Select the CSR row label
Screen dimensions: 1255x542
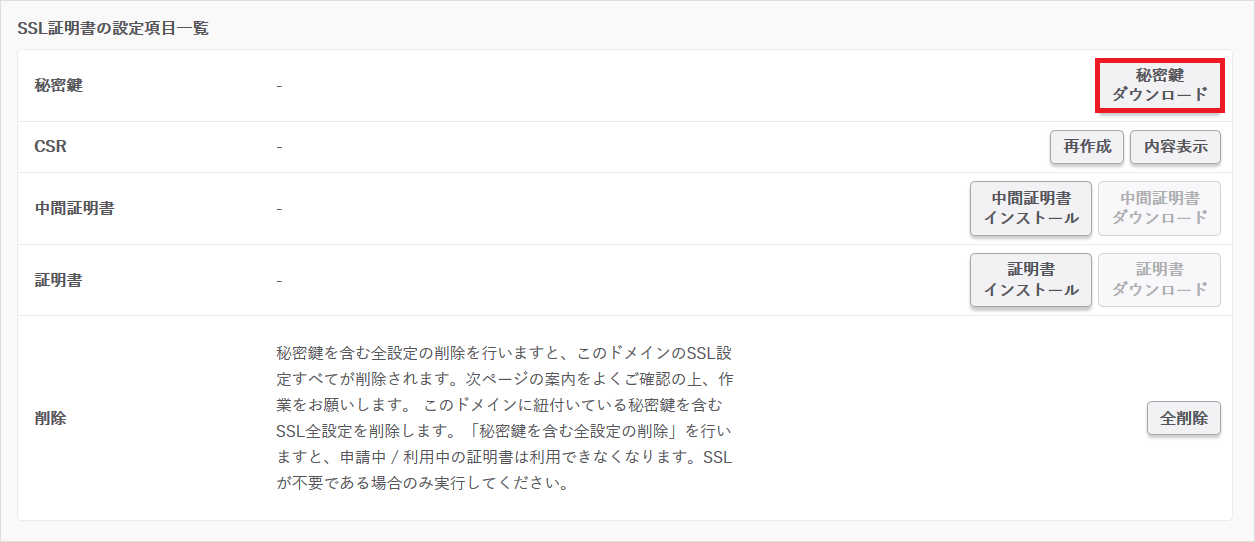pyautogui.click(x=50, y=147)
